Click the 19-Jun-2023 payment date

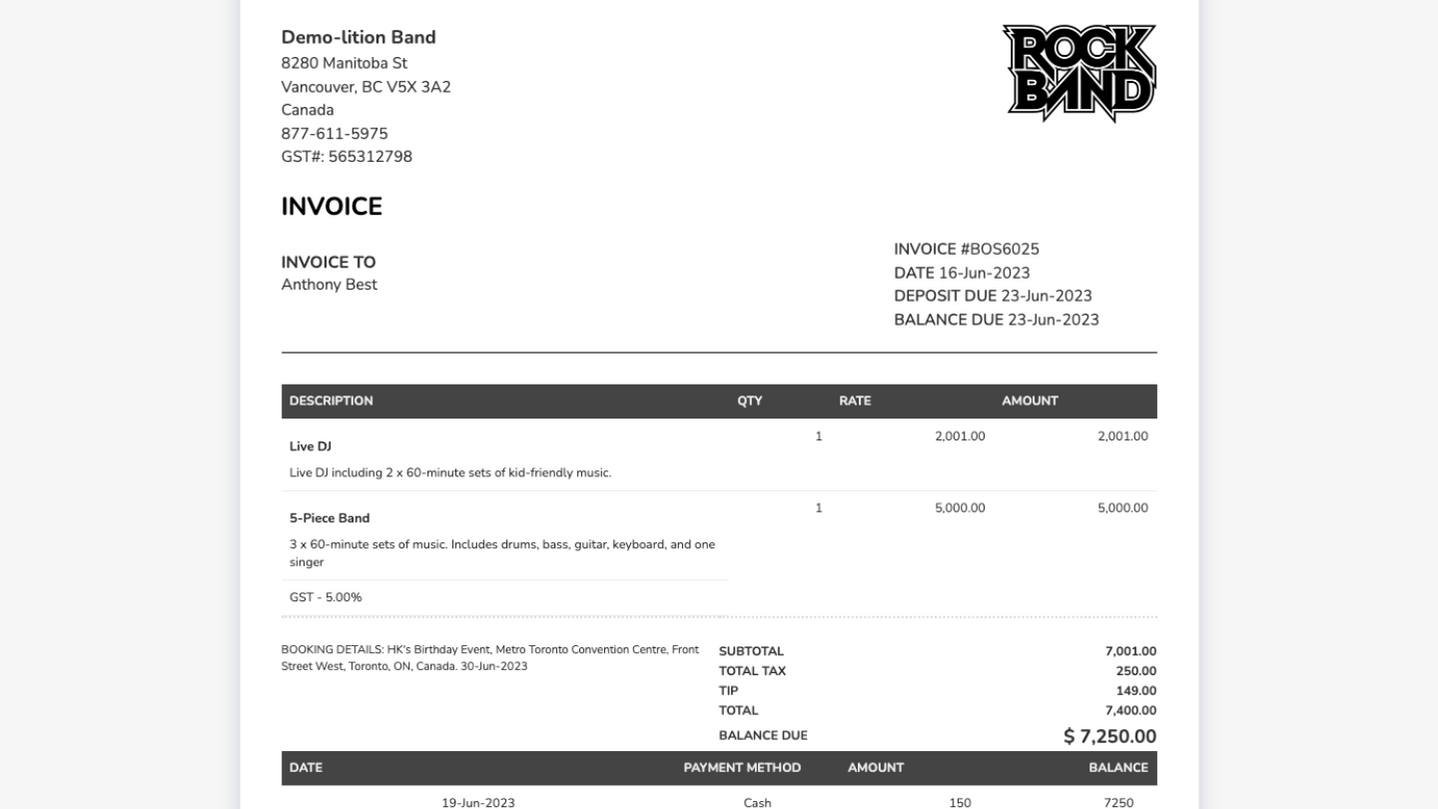point(478,802)
